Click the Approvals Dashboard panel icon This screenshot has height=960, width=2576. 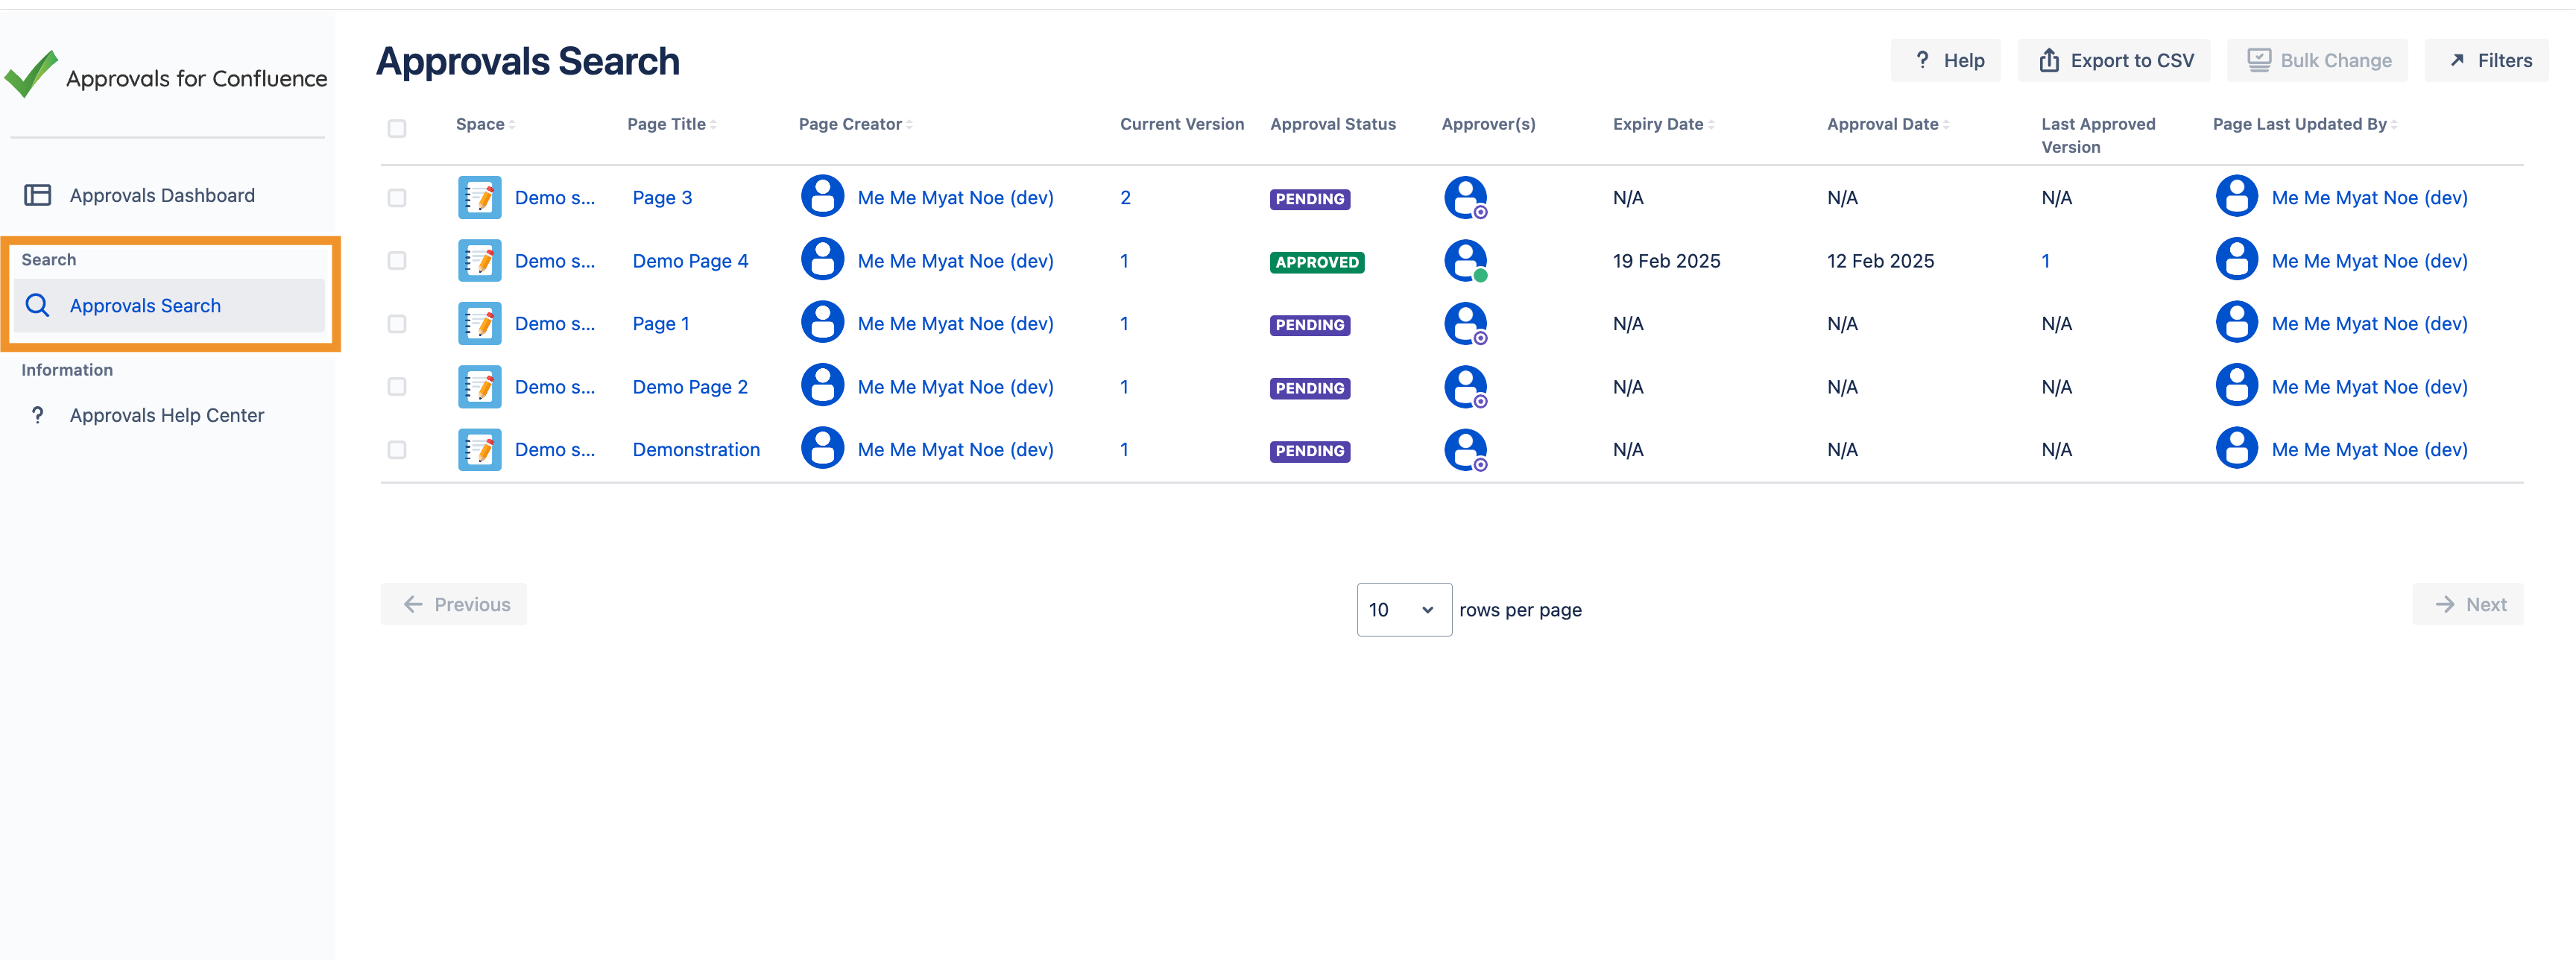(x=37, y=195)
